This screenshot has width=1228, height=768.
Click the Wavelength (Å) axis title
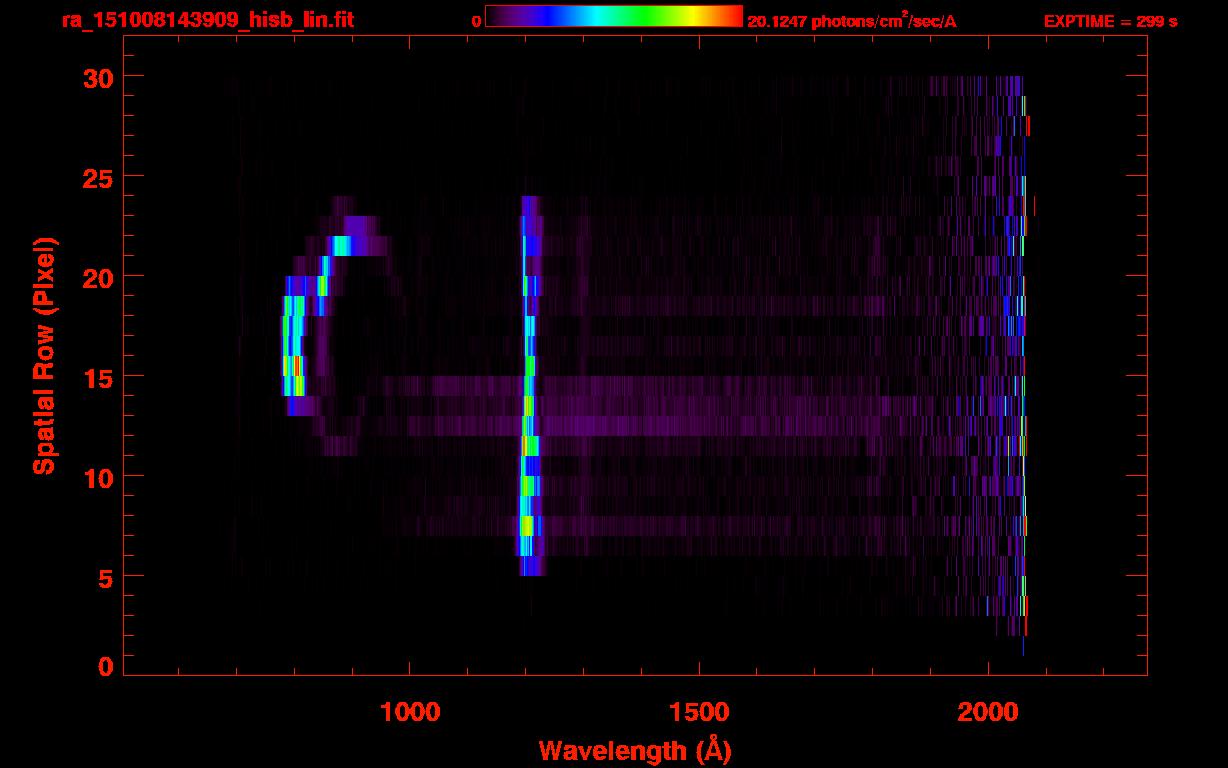point(635,750)
